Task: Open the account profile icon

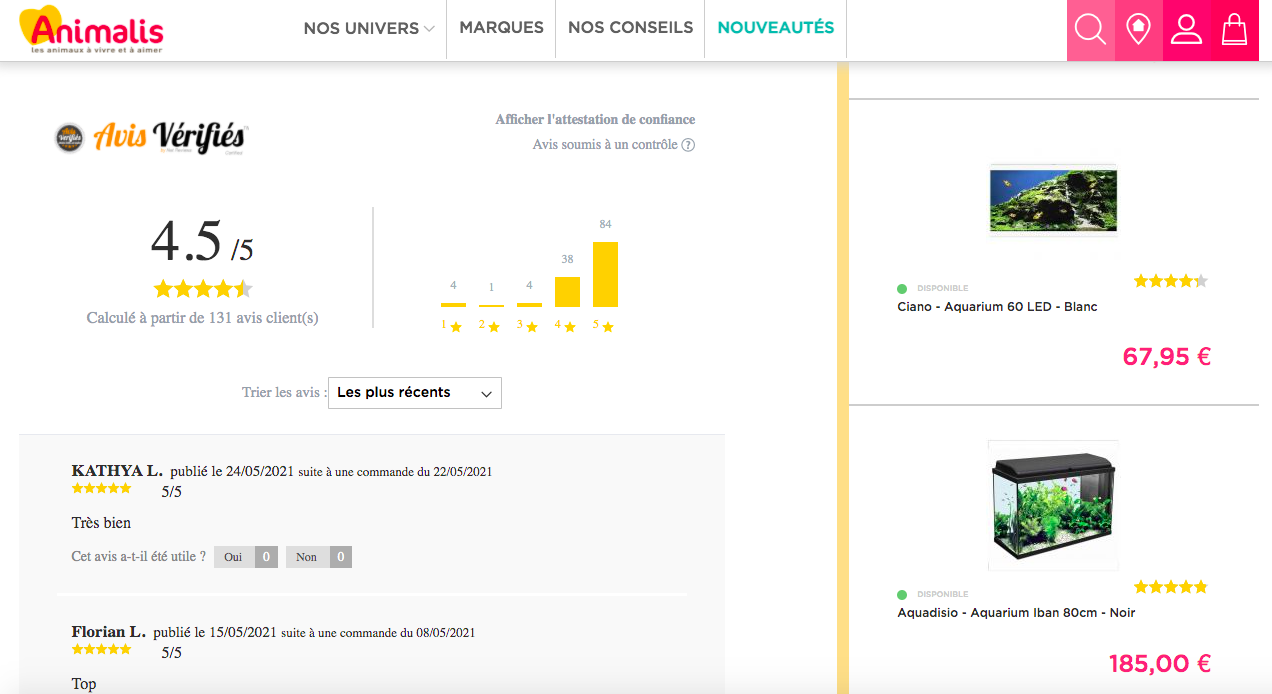Action: (1186, 29)
